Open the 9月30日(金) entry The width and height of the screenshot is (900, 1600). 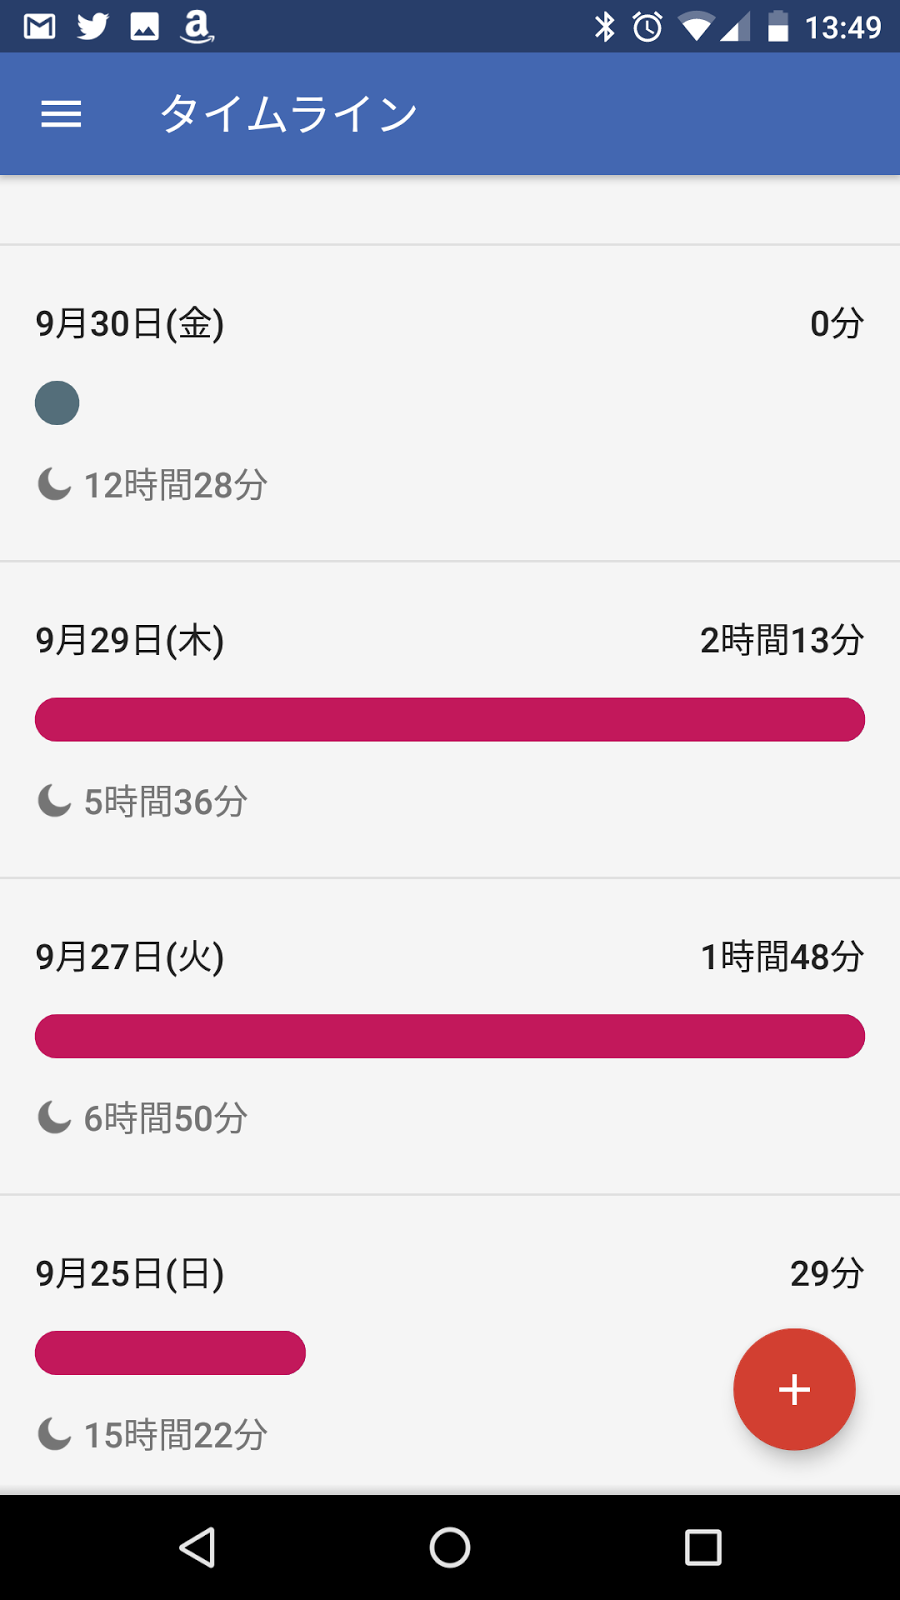[450, 403]
